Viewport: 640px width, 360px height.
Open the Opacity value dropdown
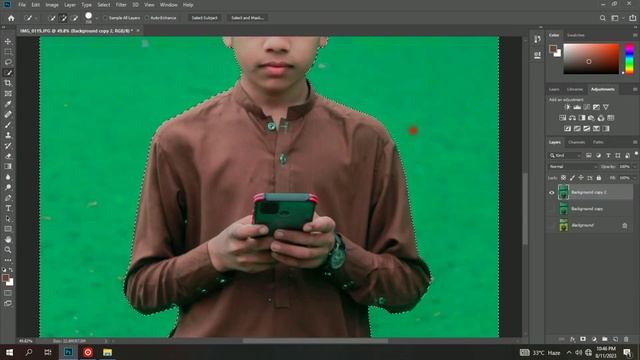coord(634,167)
